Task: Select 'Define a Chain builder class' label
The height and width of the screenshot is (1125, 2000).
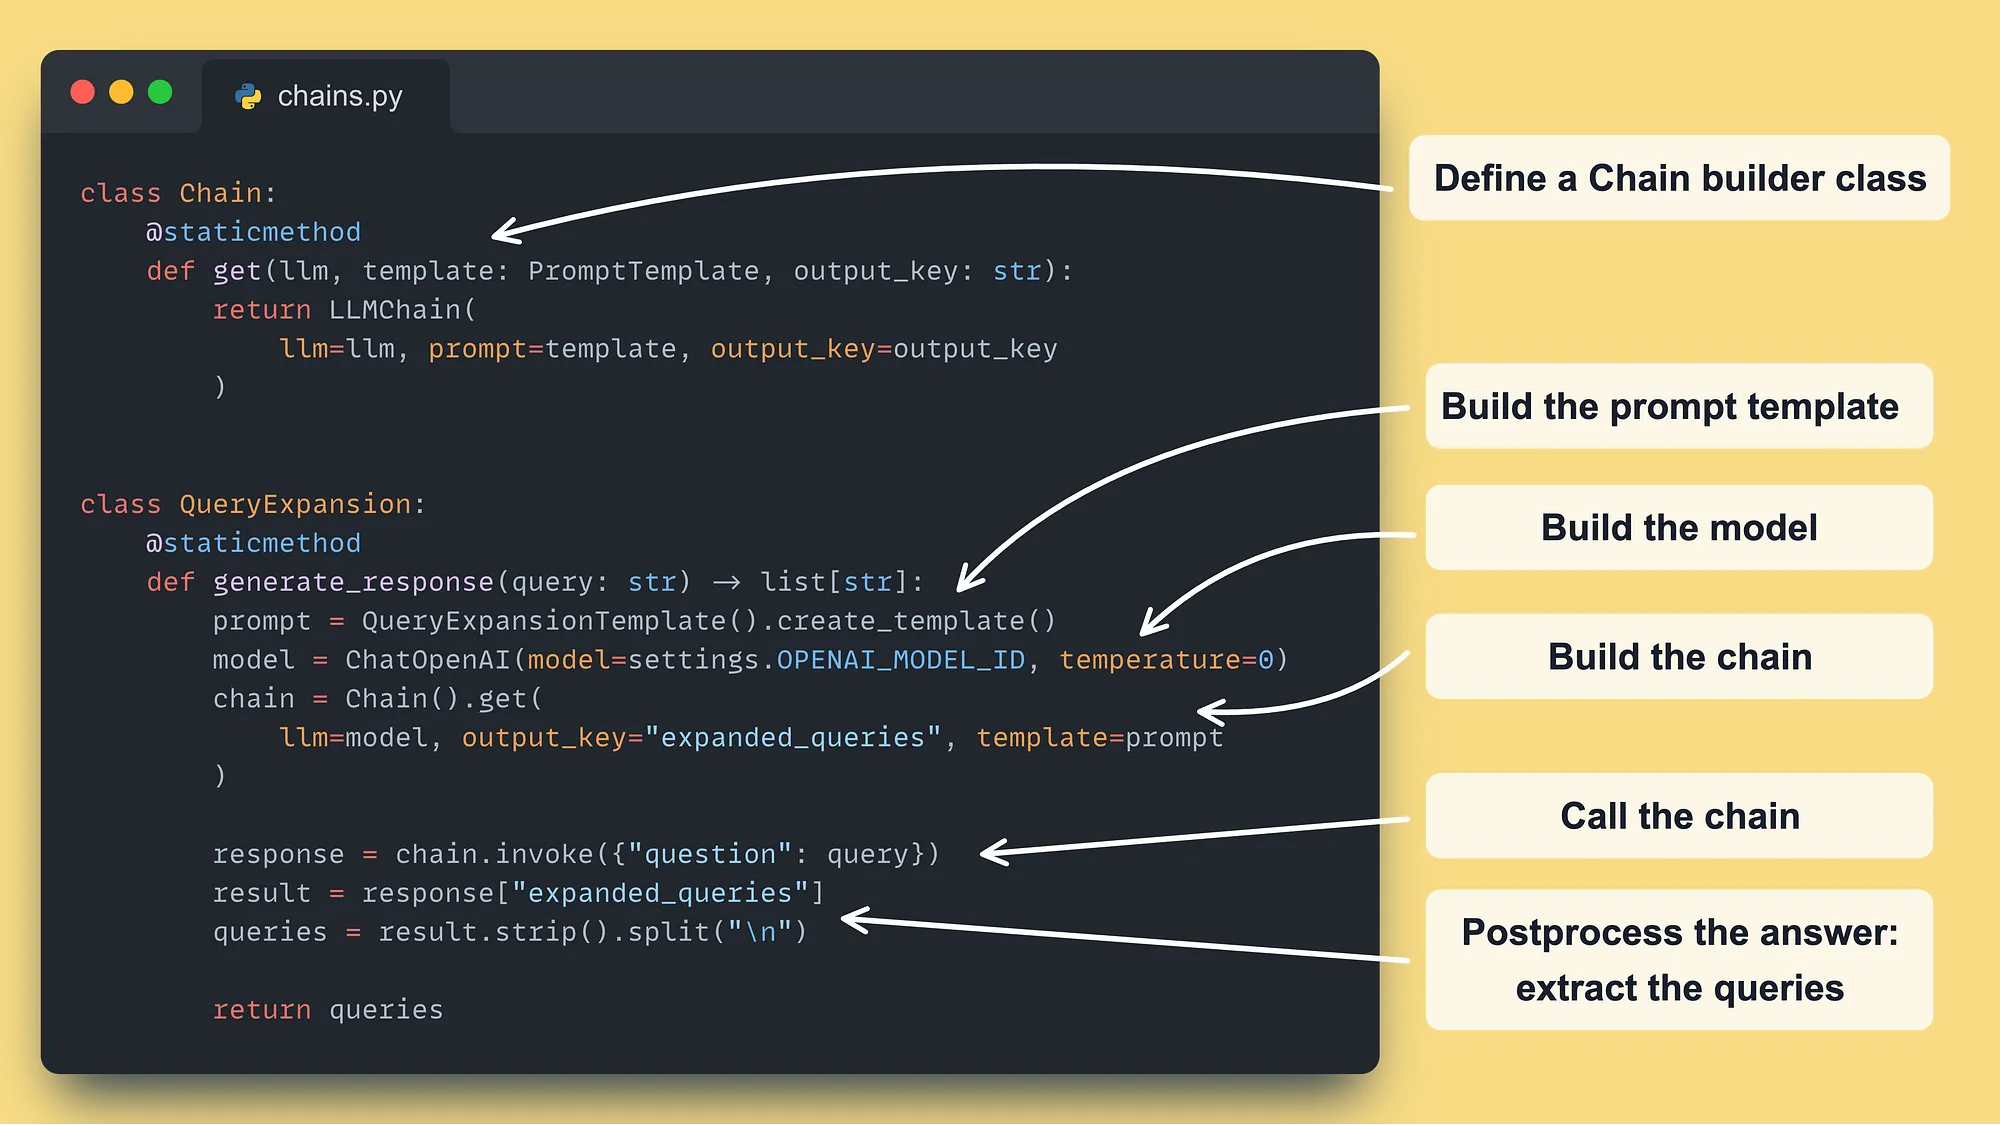Action: coord(1679,178)
